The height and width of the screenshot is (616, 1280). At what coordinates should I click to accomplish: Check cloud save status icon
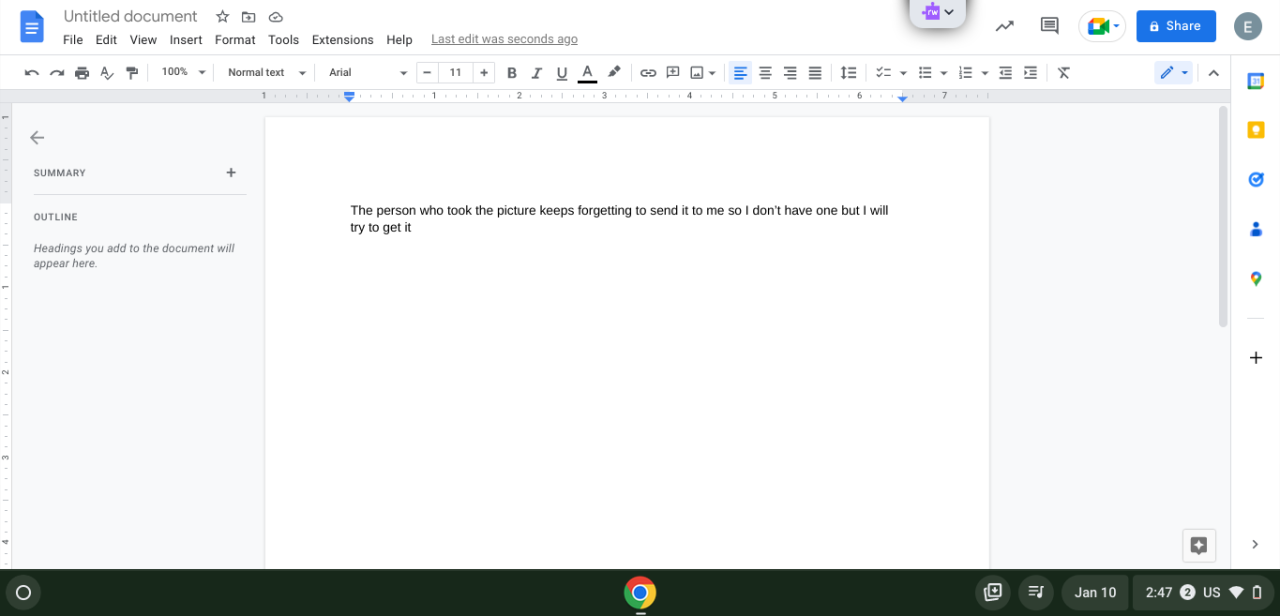point(275,17)
